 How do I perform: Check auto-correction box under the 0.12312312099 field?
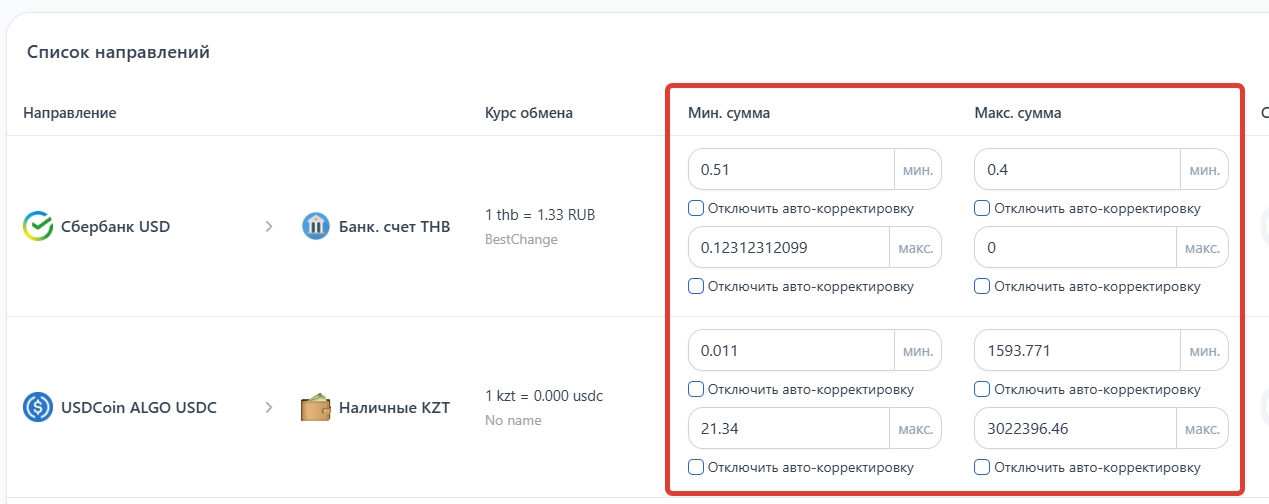pos(696,287)
